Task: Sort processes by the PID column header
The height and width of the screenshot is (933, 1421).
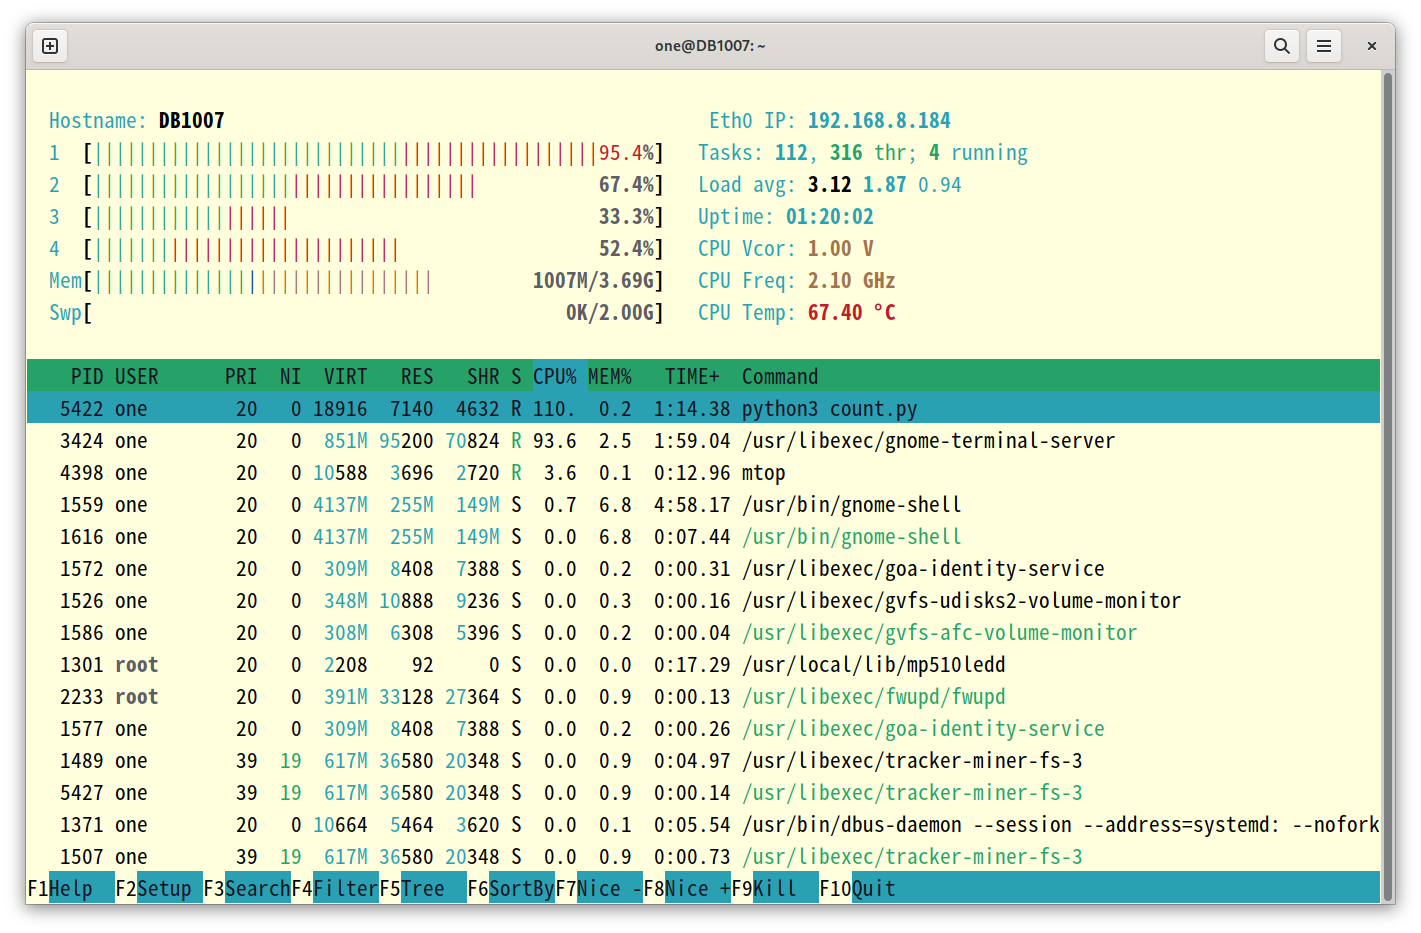Action: coord(87,376)
